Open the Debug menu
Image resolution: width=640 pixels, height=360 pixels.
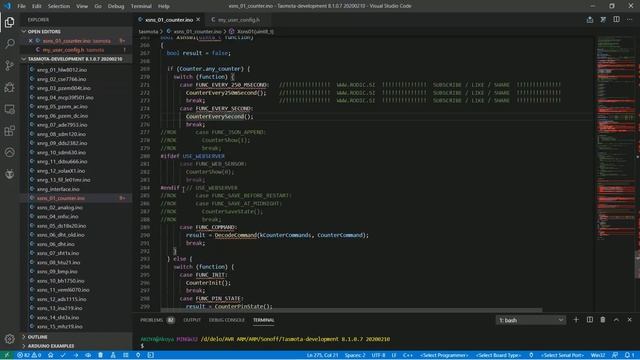click(116, 6)
